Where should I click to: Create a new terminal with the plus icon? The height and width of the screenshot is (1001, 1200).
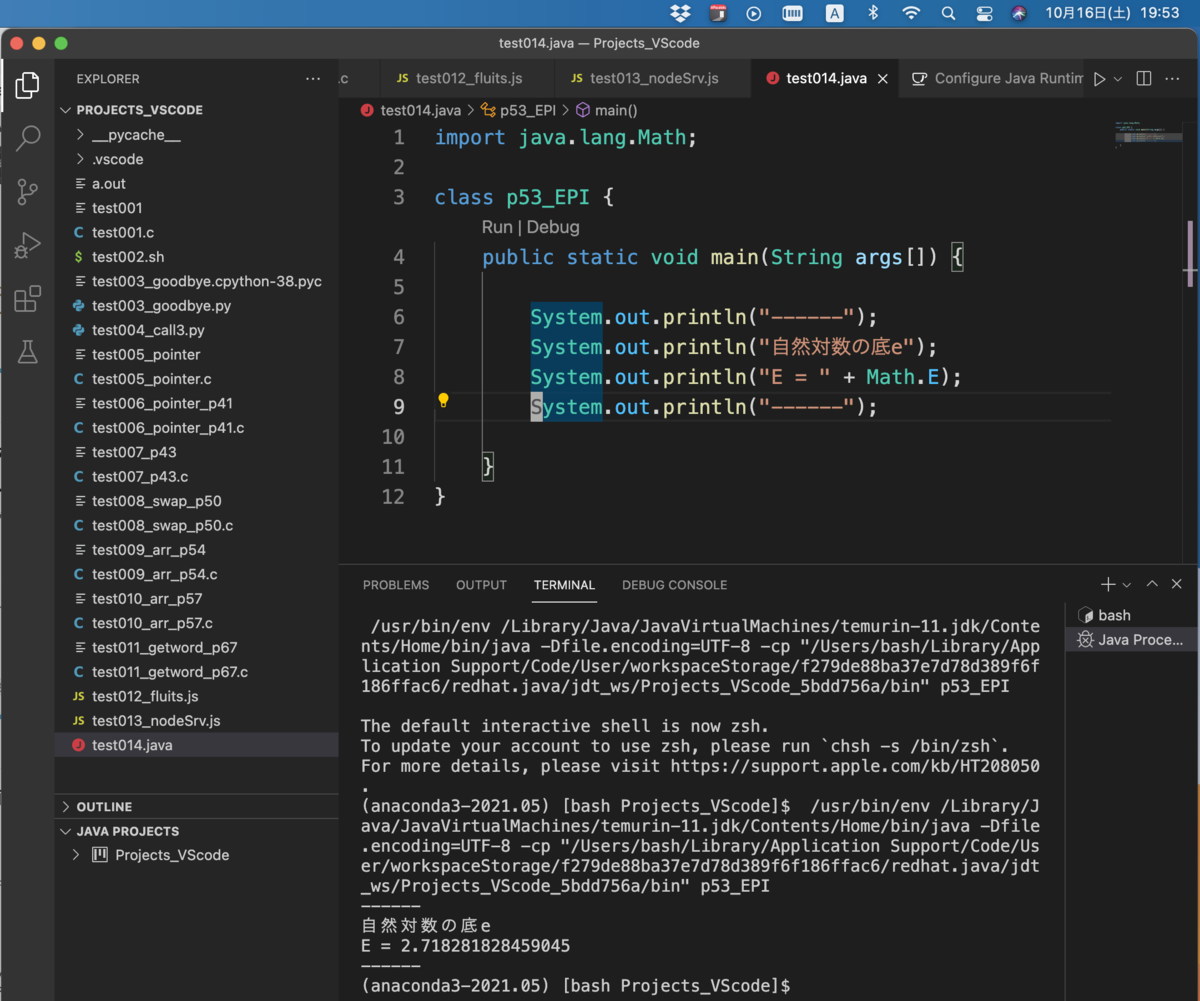[1106, 584]
